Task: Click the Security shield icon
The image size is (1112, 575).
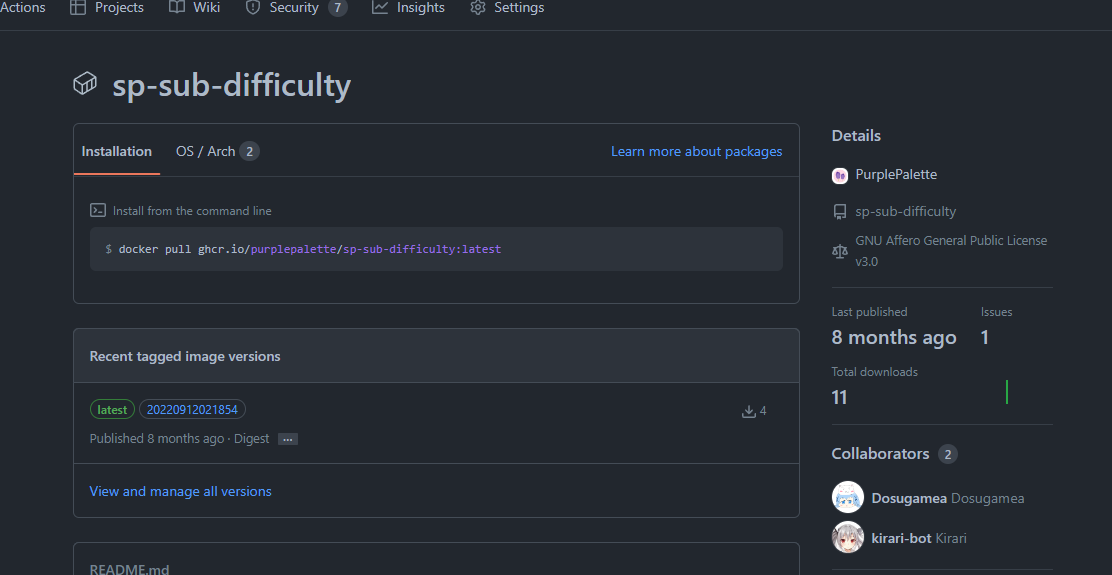Action: 252,8
